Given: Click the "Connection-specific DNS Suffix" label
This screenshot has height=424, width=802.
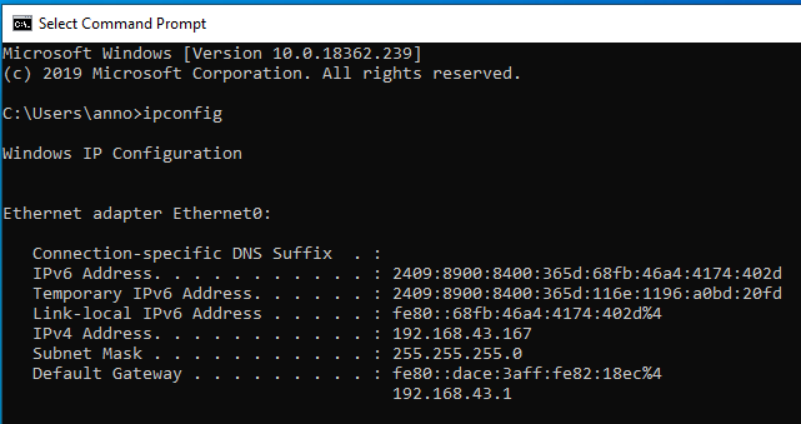Looking at the screenshot, I should (180, 254).
